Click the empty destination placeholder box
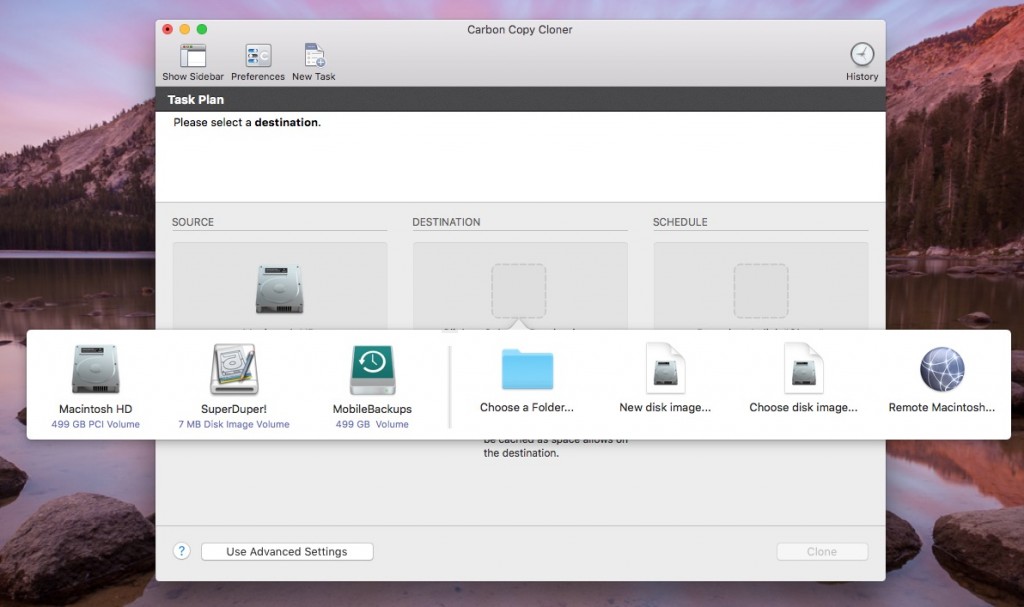This screenshot has width=1024, height=607. pyautogui.click(x=519, y=291)
